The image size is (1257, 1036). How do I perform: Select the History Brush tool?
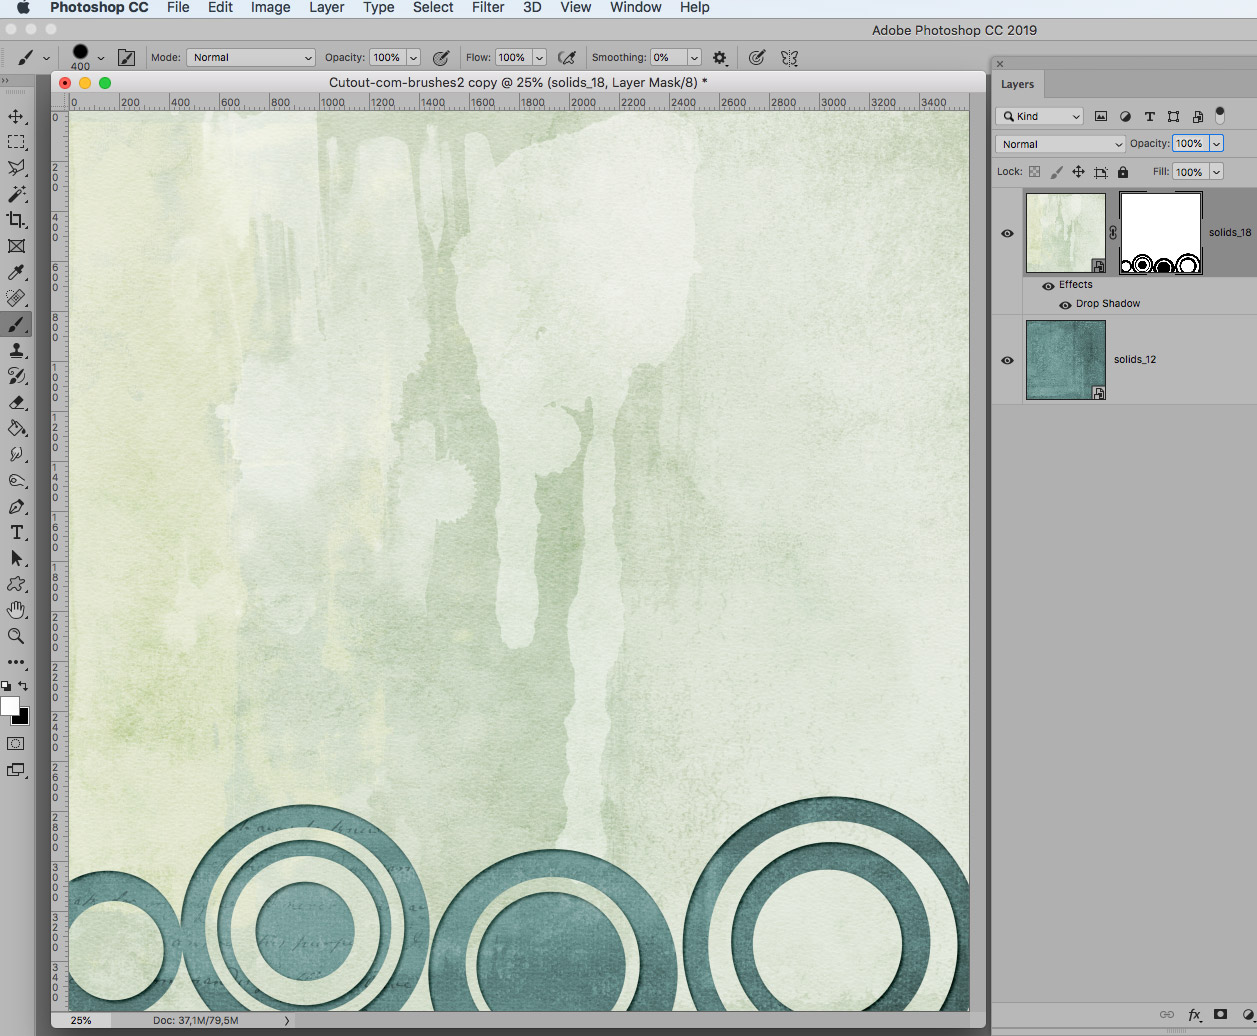click(x=16, y=376)
